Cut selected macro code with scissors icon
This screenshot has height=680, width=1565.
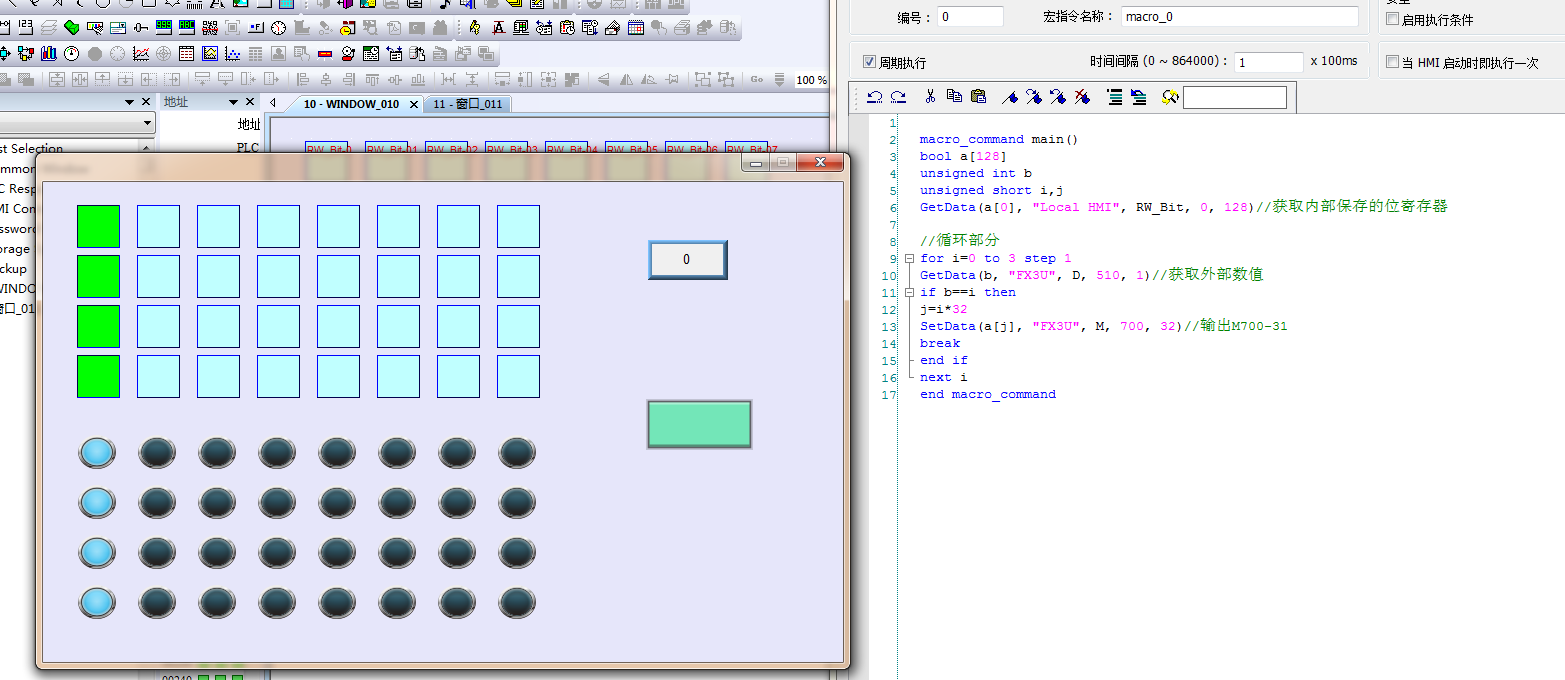click(930, 97)
